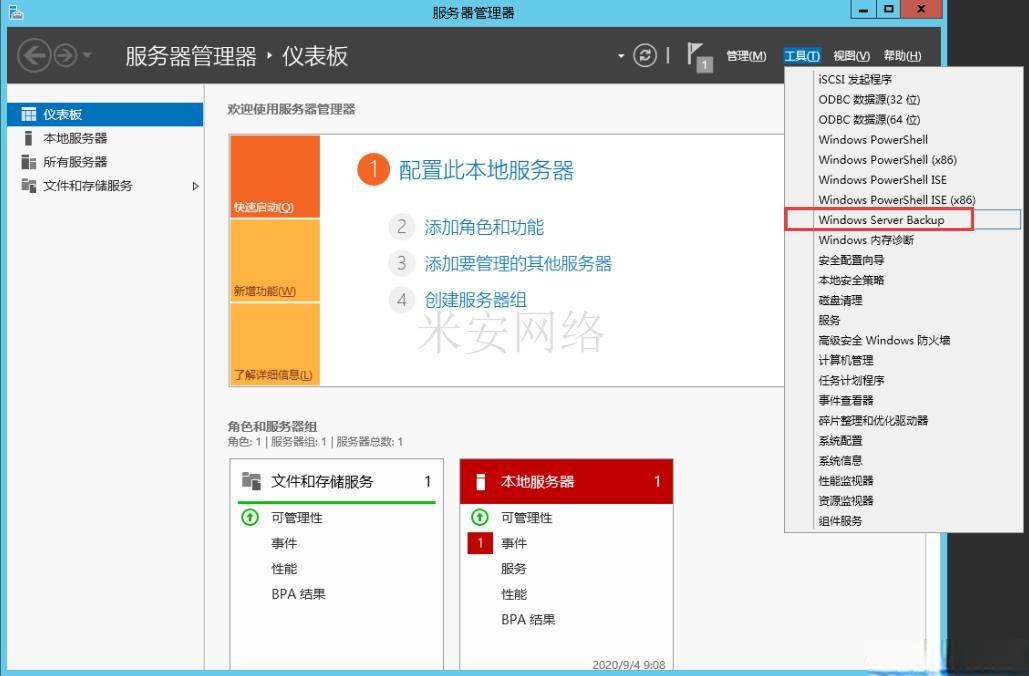The height and width of the screenshot is (676, 1029).
Task: Click the 文件和存储服务 tile header icon
Action: pos(251,481)
